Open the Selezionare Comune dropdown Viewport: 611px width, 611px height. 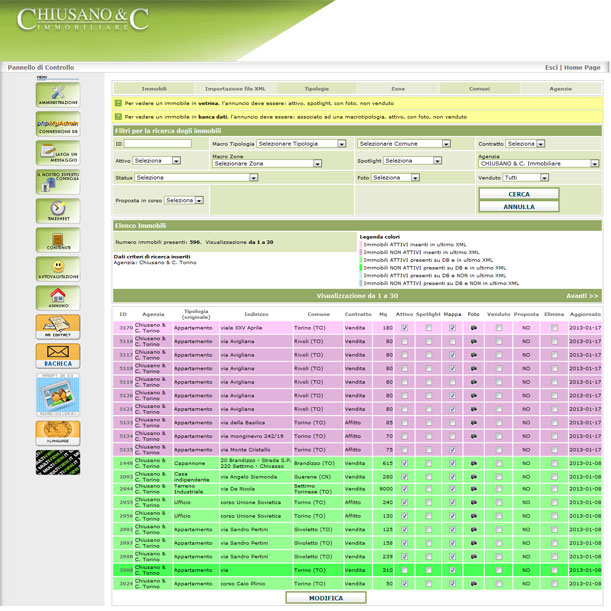click(x=404, y=144)
